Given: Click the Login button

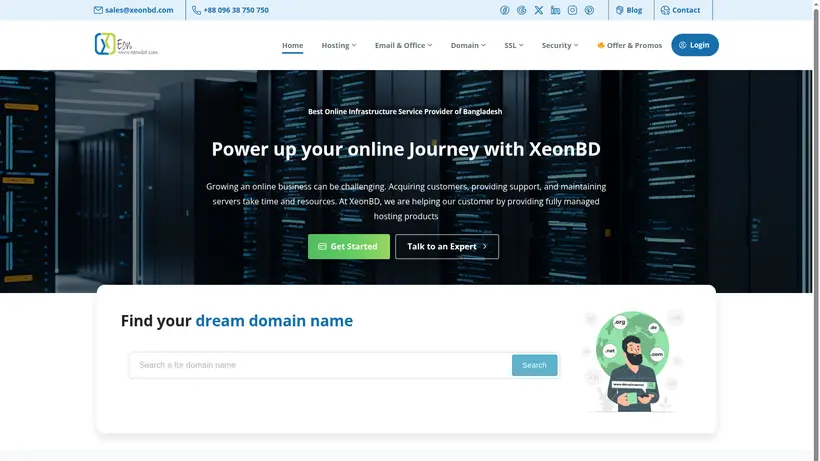Looking at the screenshot, I should click(x=694, y=45).
